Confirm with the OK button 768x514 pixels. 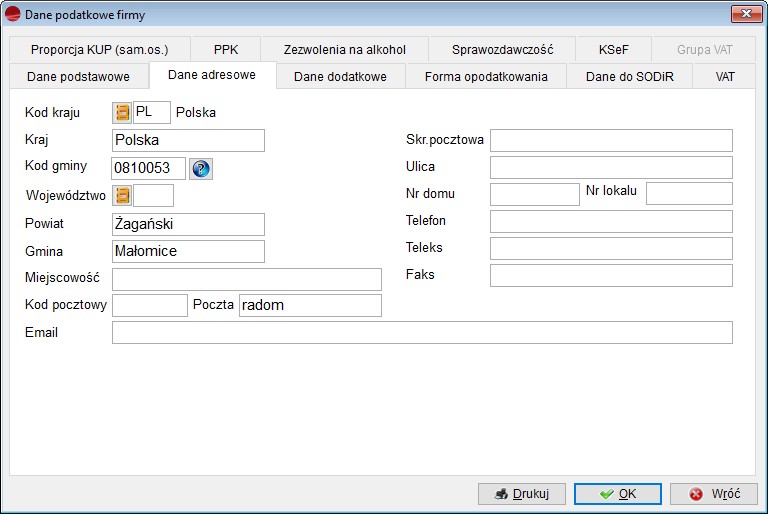[617, 494]
